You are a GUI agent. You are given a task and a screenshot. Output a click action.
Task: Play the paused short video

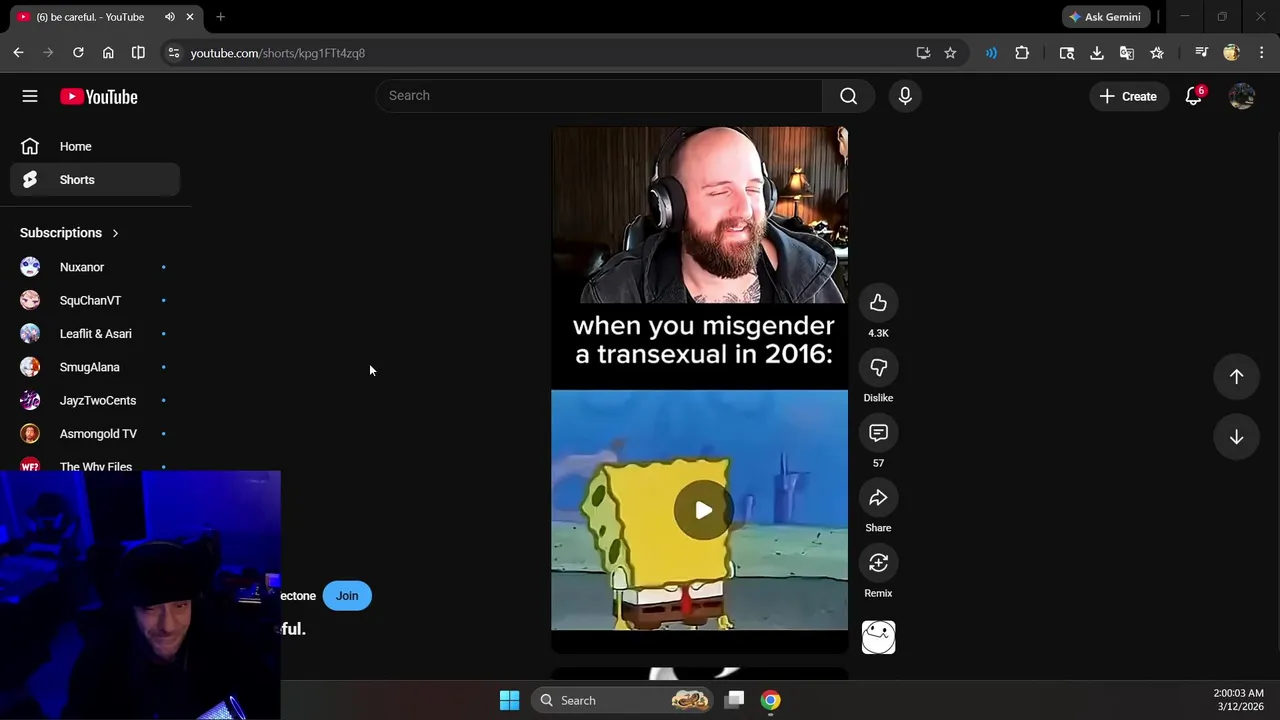click(703, 510)
